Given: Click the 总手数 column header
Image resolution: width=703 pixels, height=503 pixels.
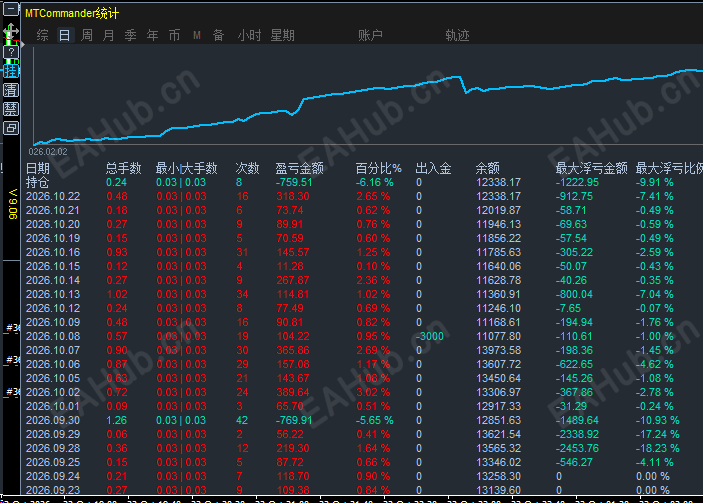Looking at the screenshot, I should pos(124,169).
